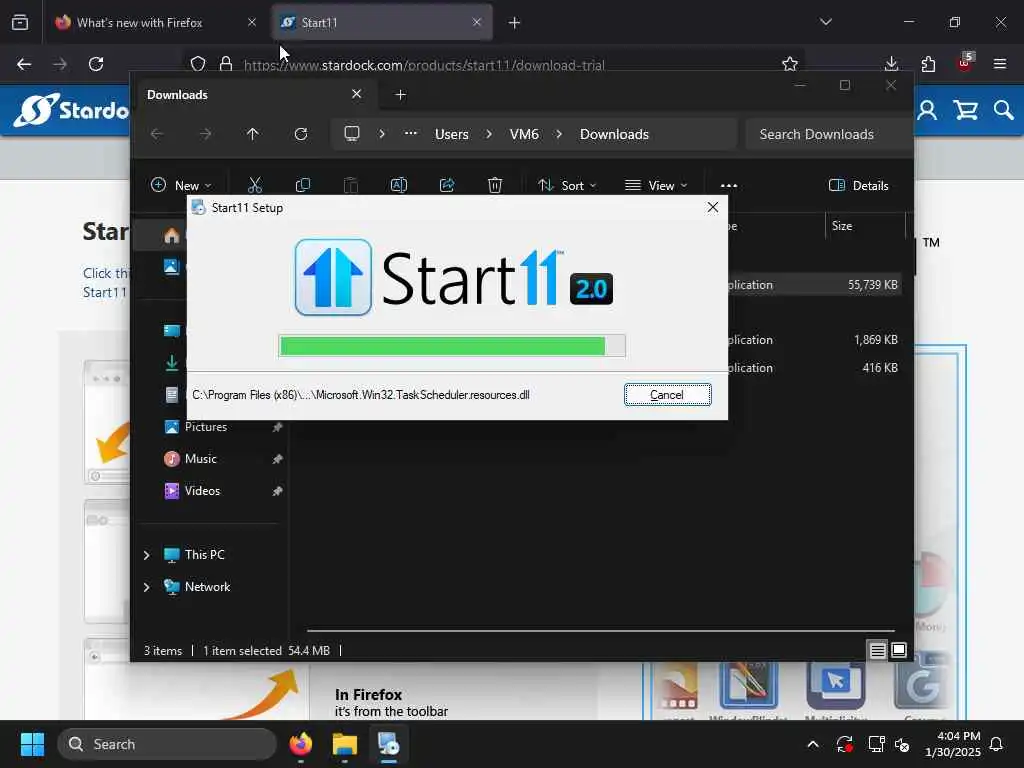Click the Cut scissors icon in Explorer
Image resolution: width=1024 pixels, height=768 pixels.
(x=255, y=185)
